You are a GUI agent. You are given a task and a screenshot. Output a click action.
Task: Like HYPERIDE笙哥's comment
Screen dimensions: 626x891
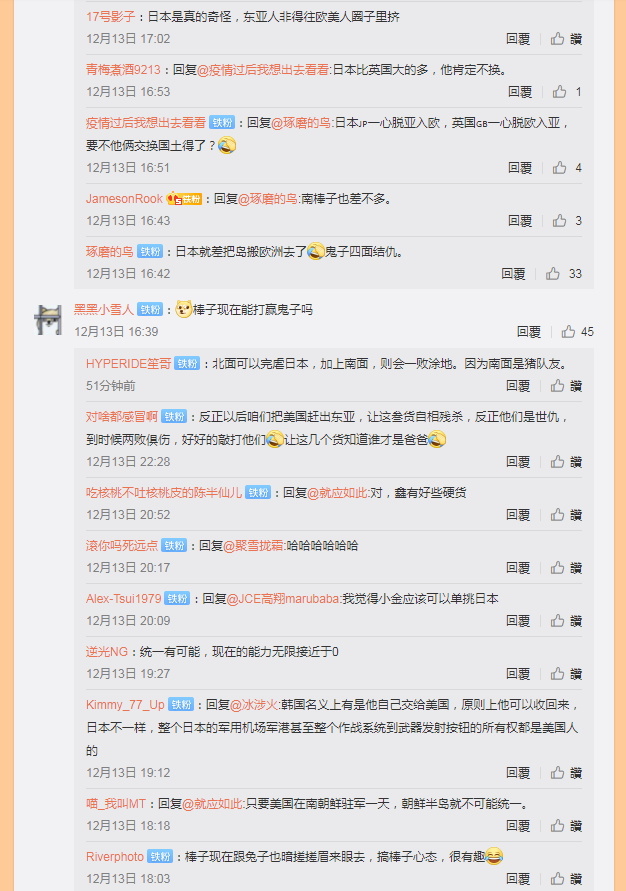click(x=566, y=386)
